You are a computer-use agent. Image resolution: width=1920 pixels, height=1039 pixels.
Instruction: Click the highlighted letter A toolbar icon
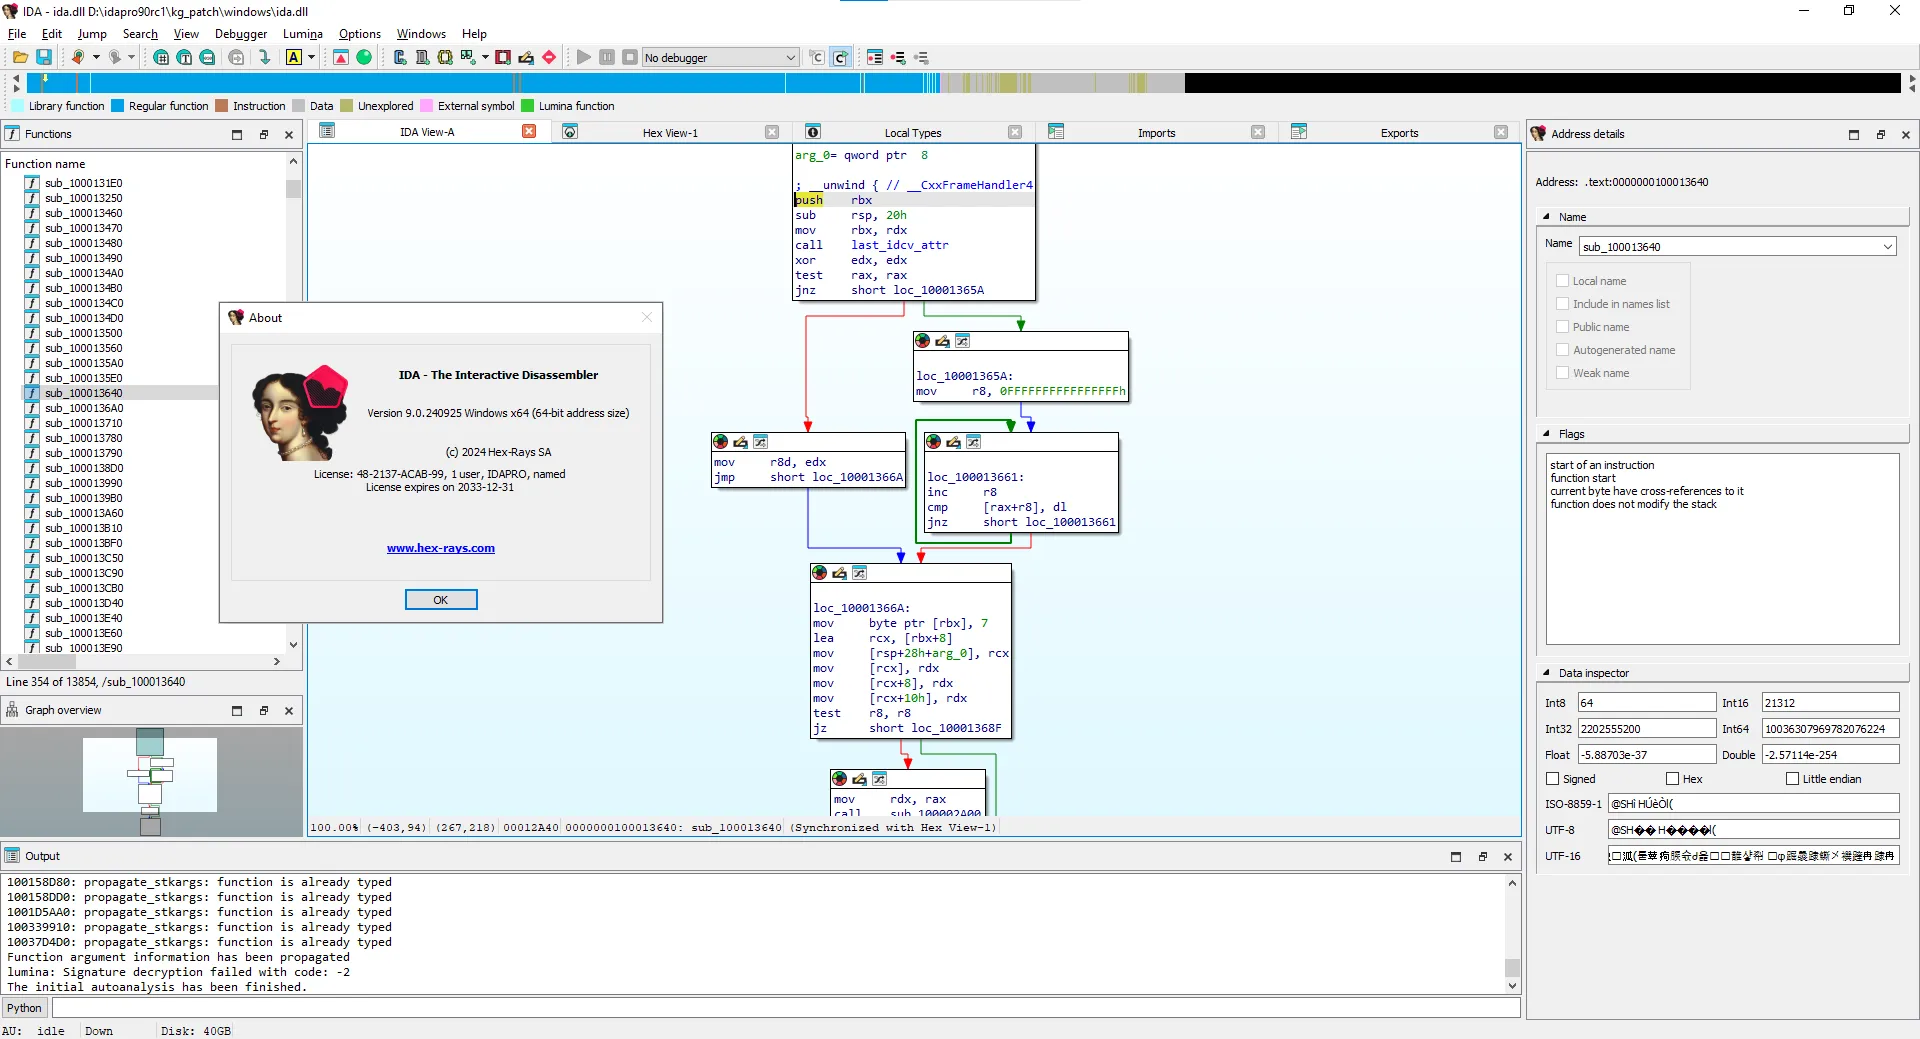(x=294, y=58)
